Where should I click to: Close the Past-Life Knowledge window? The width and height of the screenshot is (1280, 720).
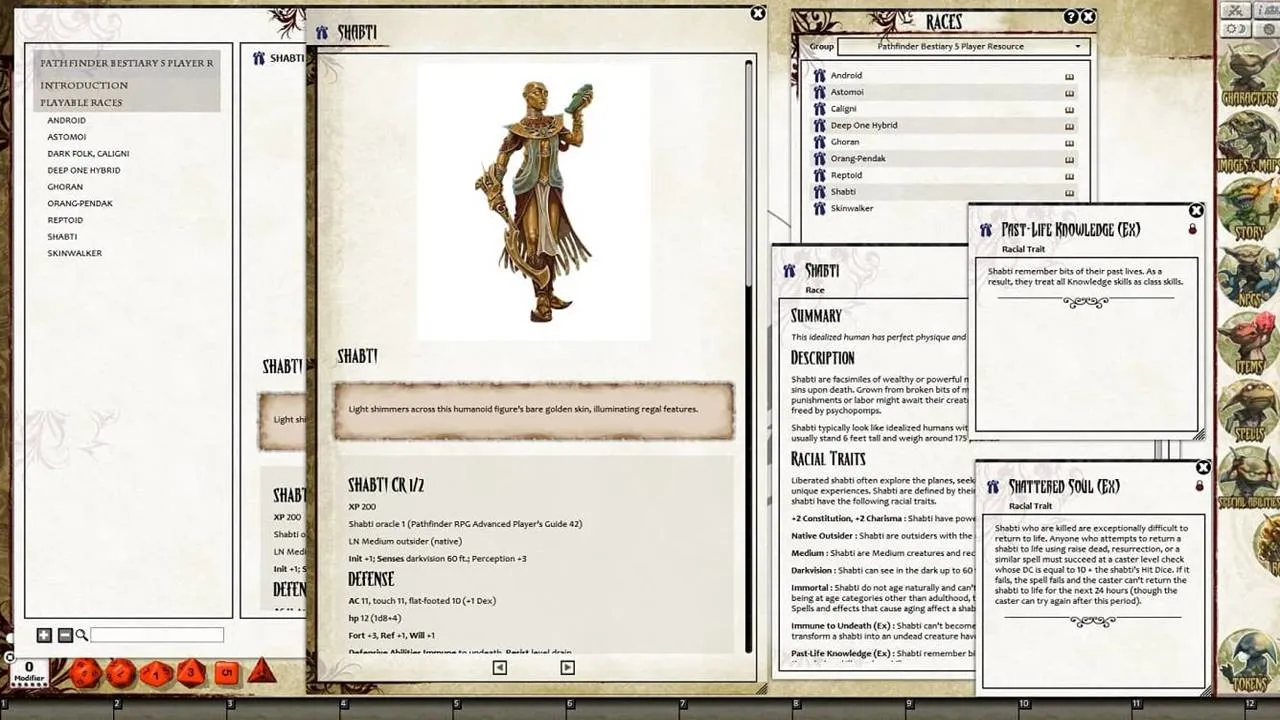(x=1196, y=210)
